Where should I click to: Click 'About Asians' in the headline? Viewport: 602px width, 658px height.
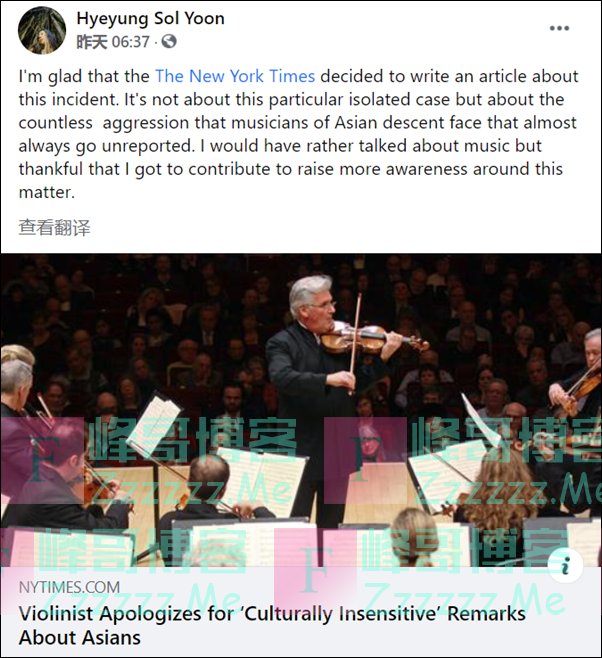[x=80, y=637]
